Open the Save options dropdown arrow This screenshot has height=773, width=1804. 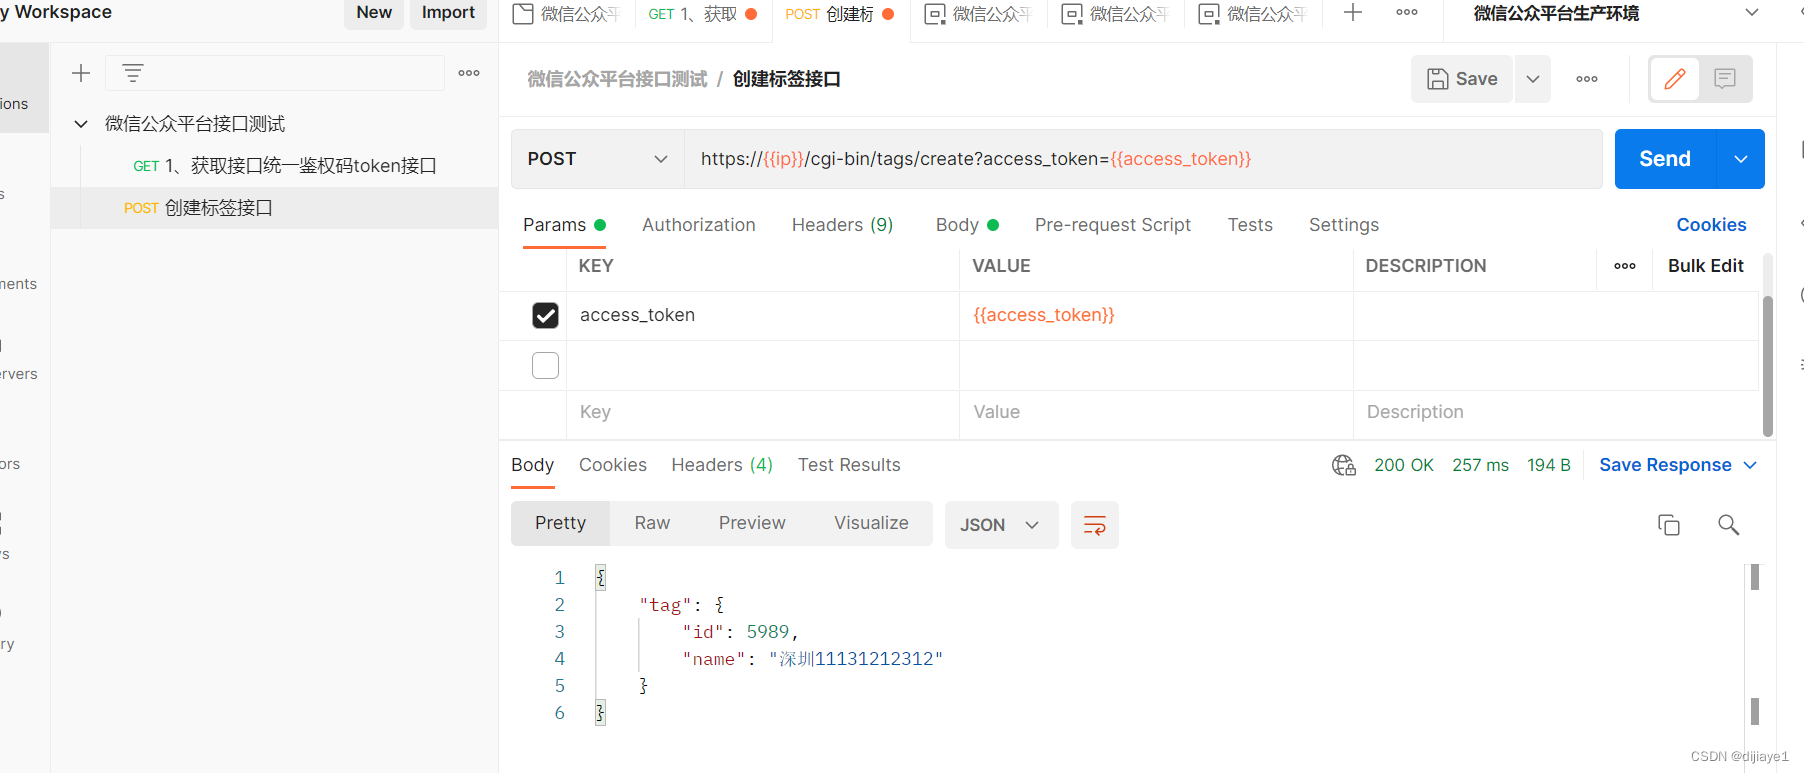pyautogui.click(x=1533, y=79)
